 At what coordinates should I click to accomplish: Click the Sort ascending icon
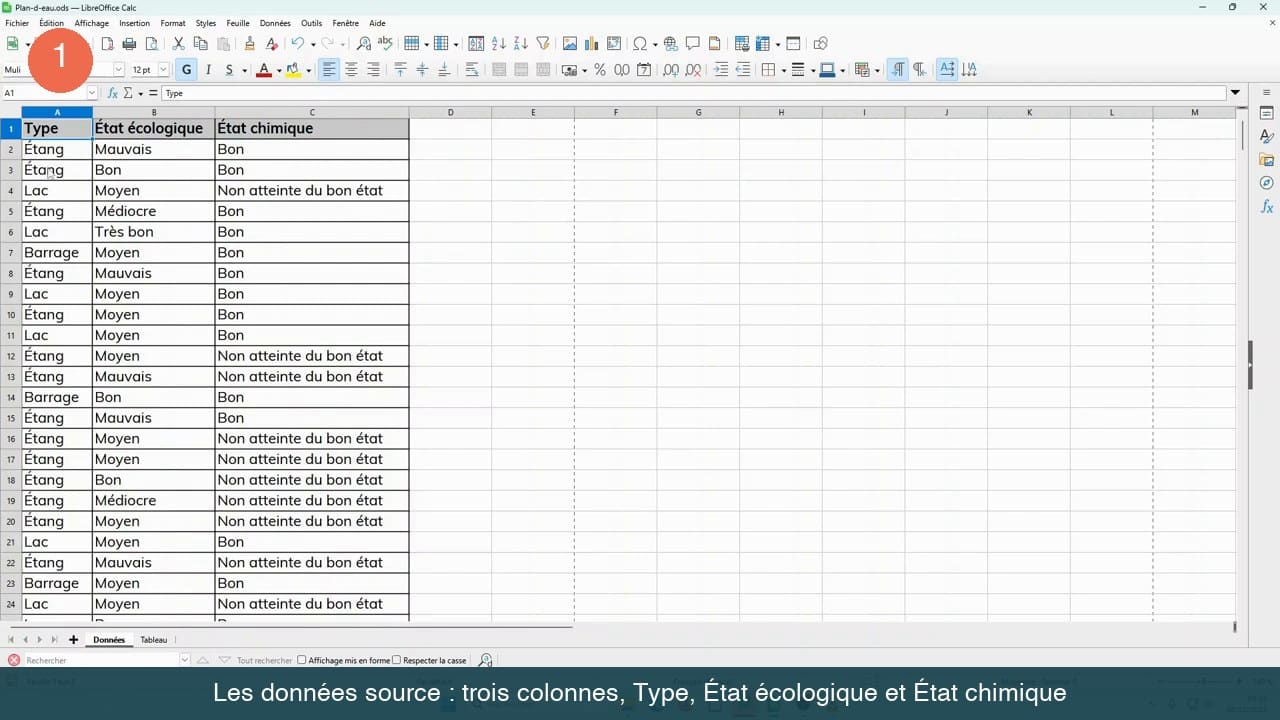coord(498,44)
